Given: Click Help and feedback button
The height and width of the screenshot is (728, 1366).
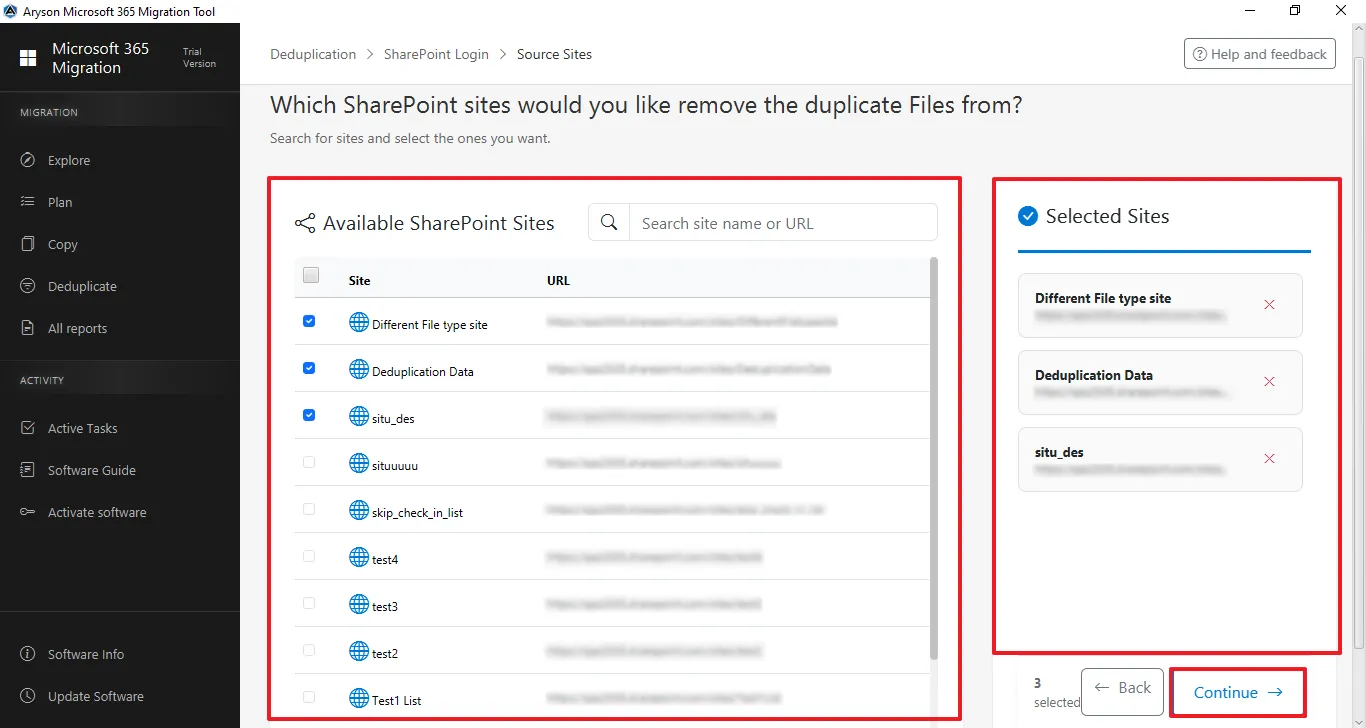Looking at the screenshot, I should point(1259,54).
